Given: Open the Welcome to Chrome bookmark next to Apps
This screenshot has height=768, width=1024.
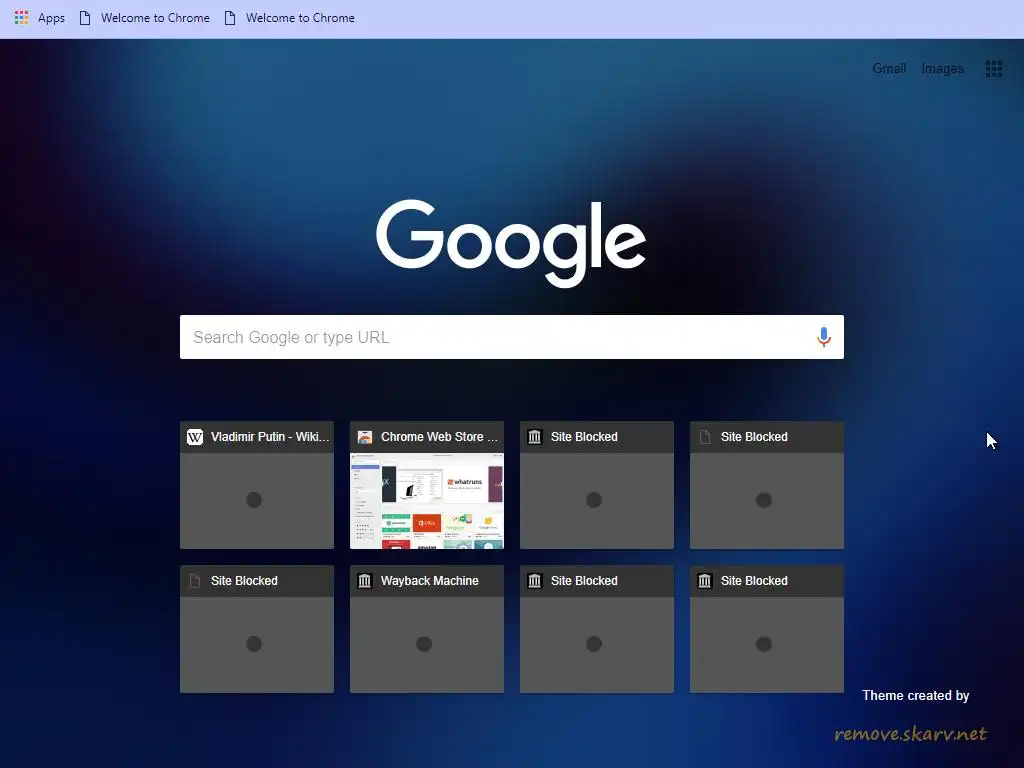Looking at the screenshot, I should [x=155, y=18].
